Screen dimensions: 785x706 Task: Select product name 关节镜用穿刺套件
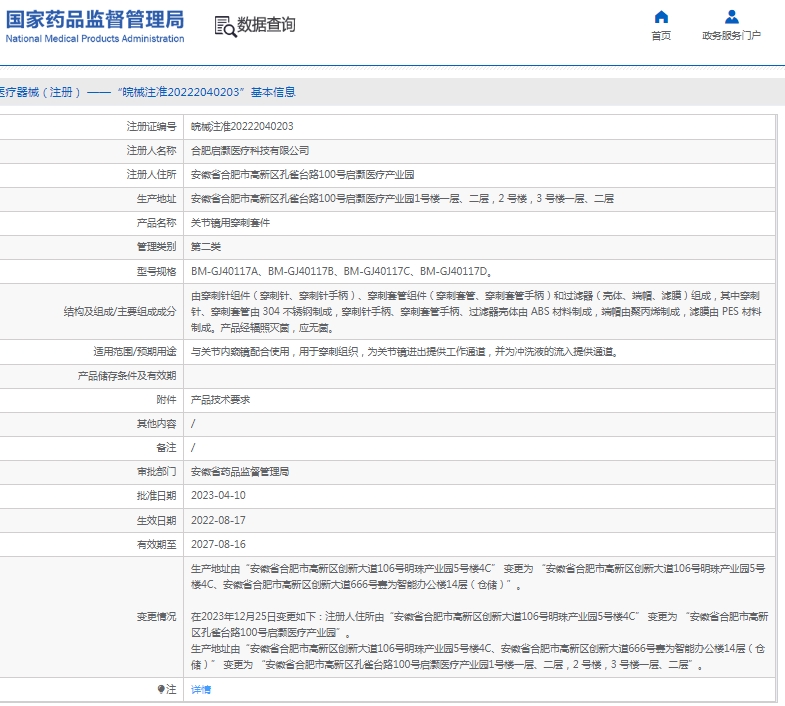pyautogui.click(x=230, y=223)
